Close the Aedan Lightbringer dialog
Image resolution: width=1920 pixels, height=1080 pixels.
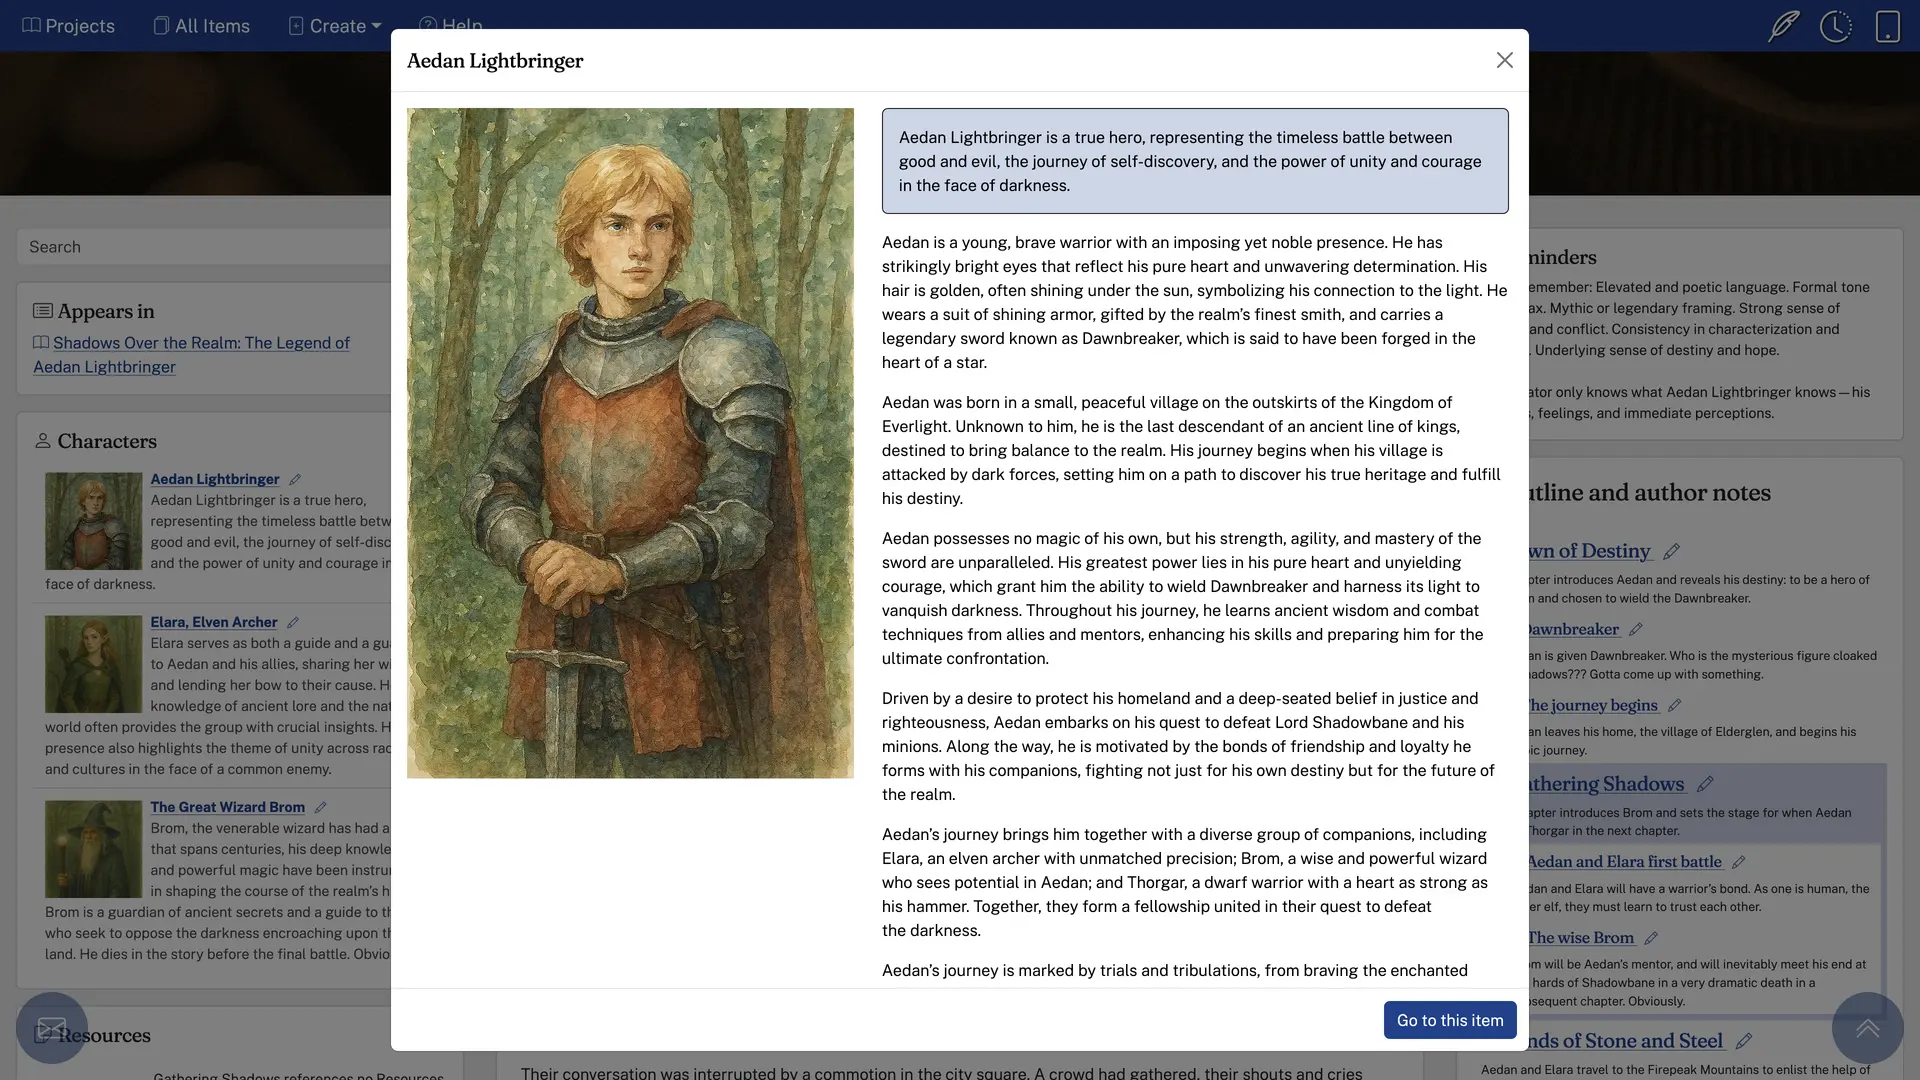click(x=1504, y=60)
